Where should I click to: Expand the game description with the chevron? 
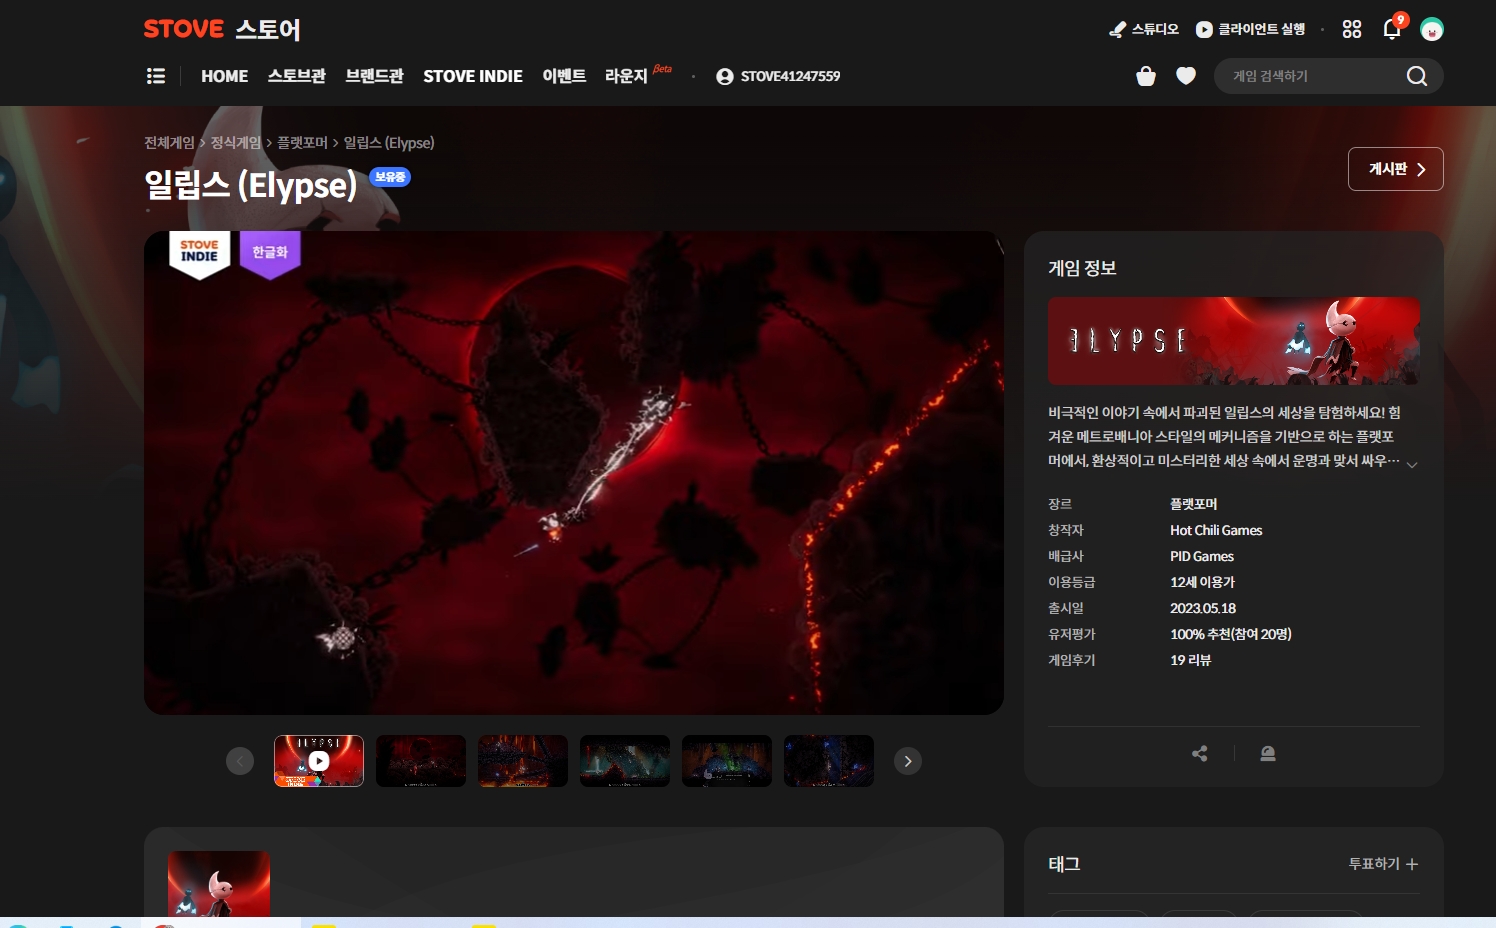click(1412, 464)
